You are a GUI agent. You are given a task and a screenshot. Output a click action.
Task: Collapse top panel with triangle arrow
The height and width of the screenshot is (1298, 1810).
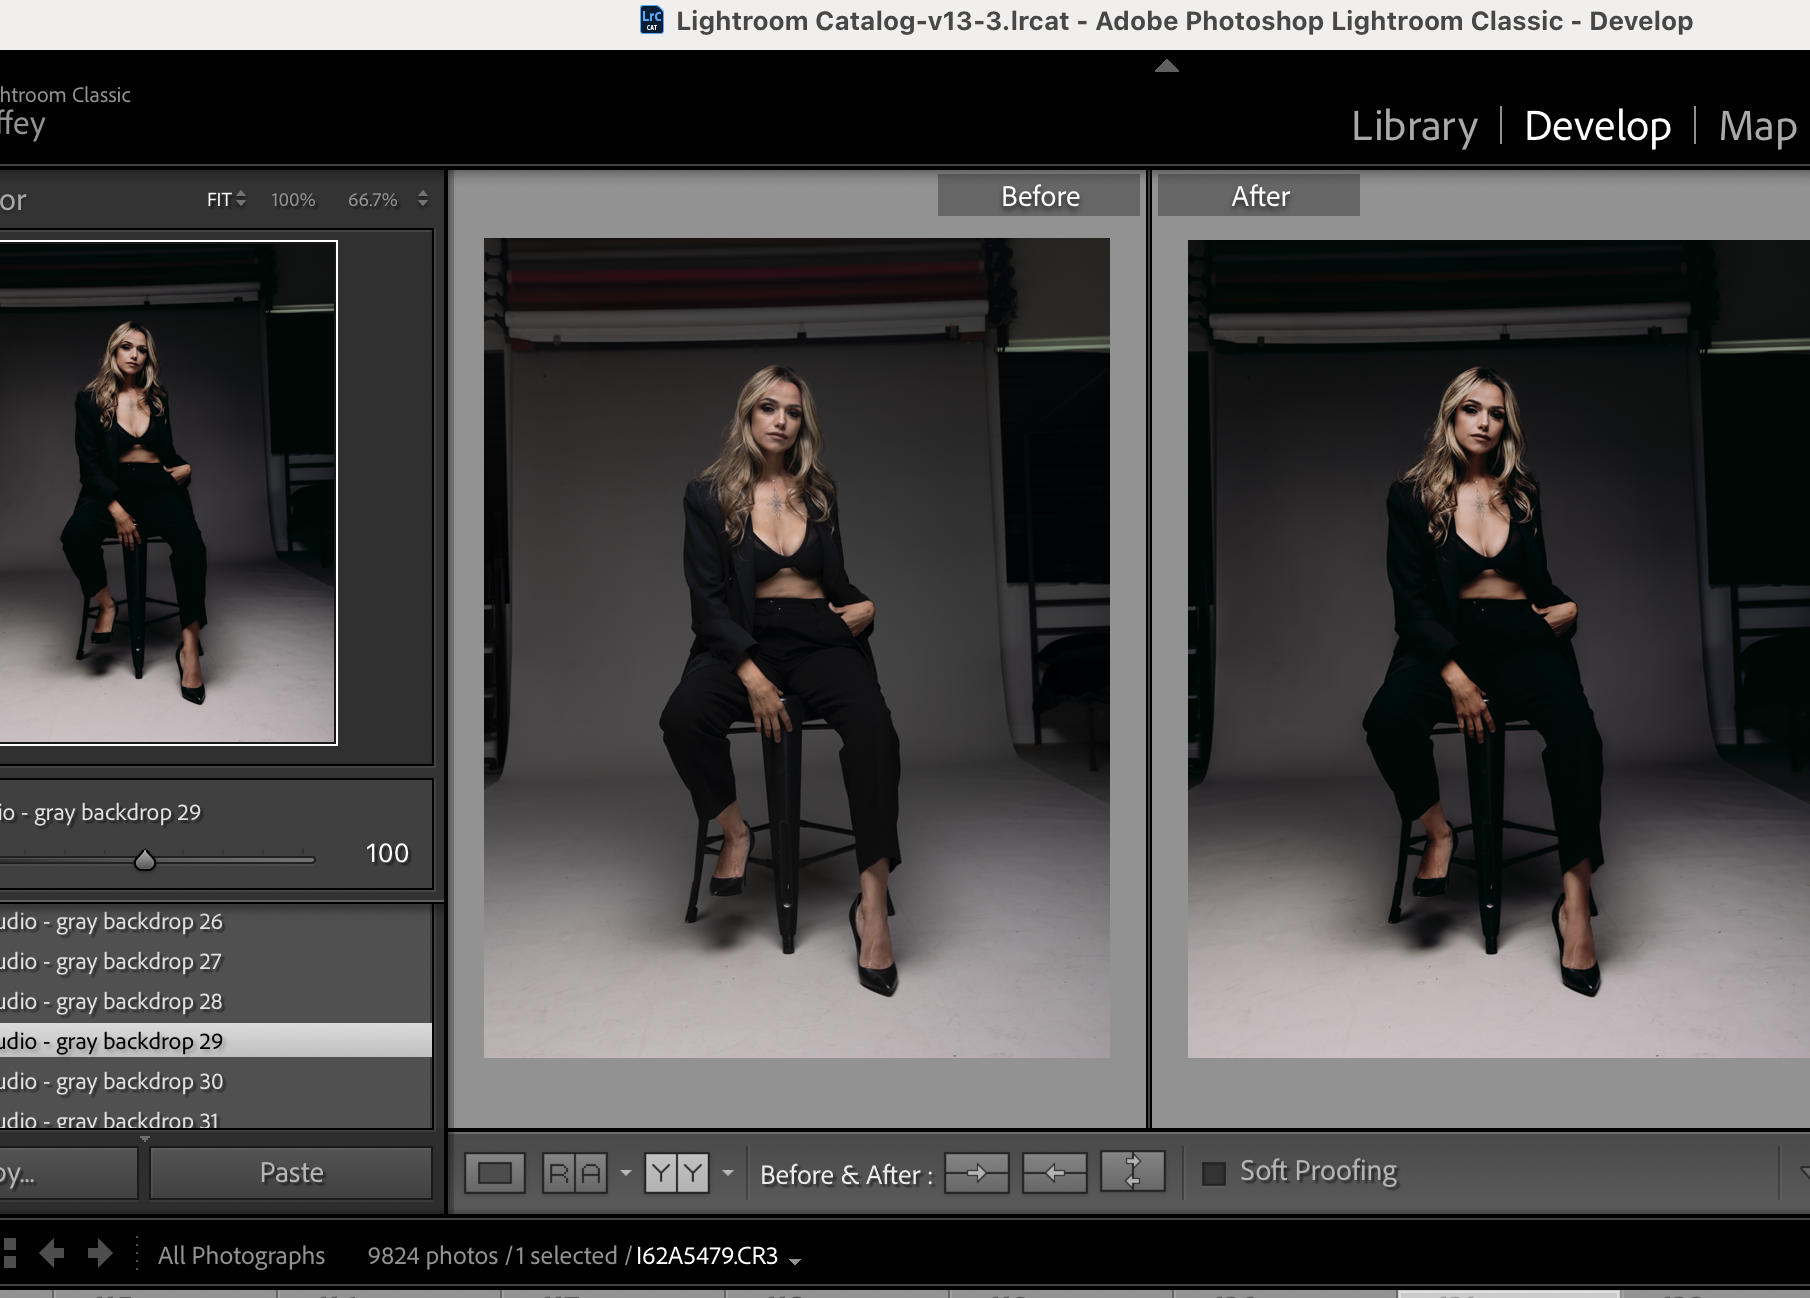coord(1166,66)
